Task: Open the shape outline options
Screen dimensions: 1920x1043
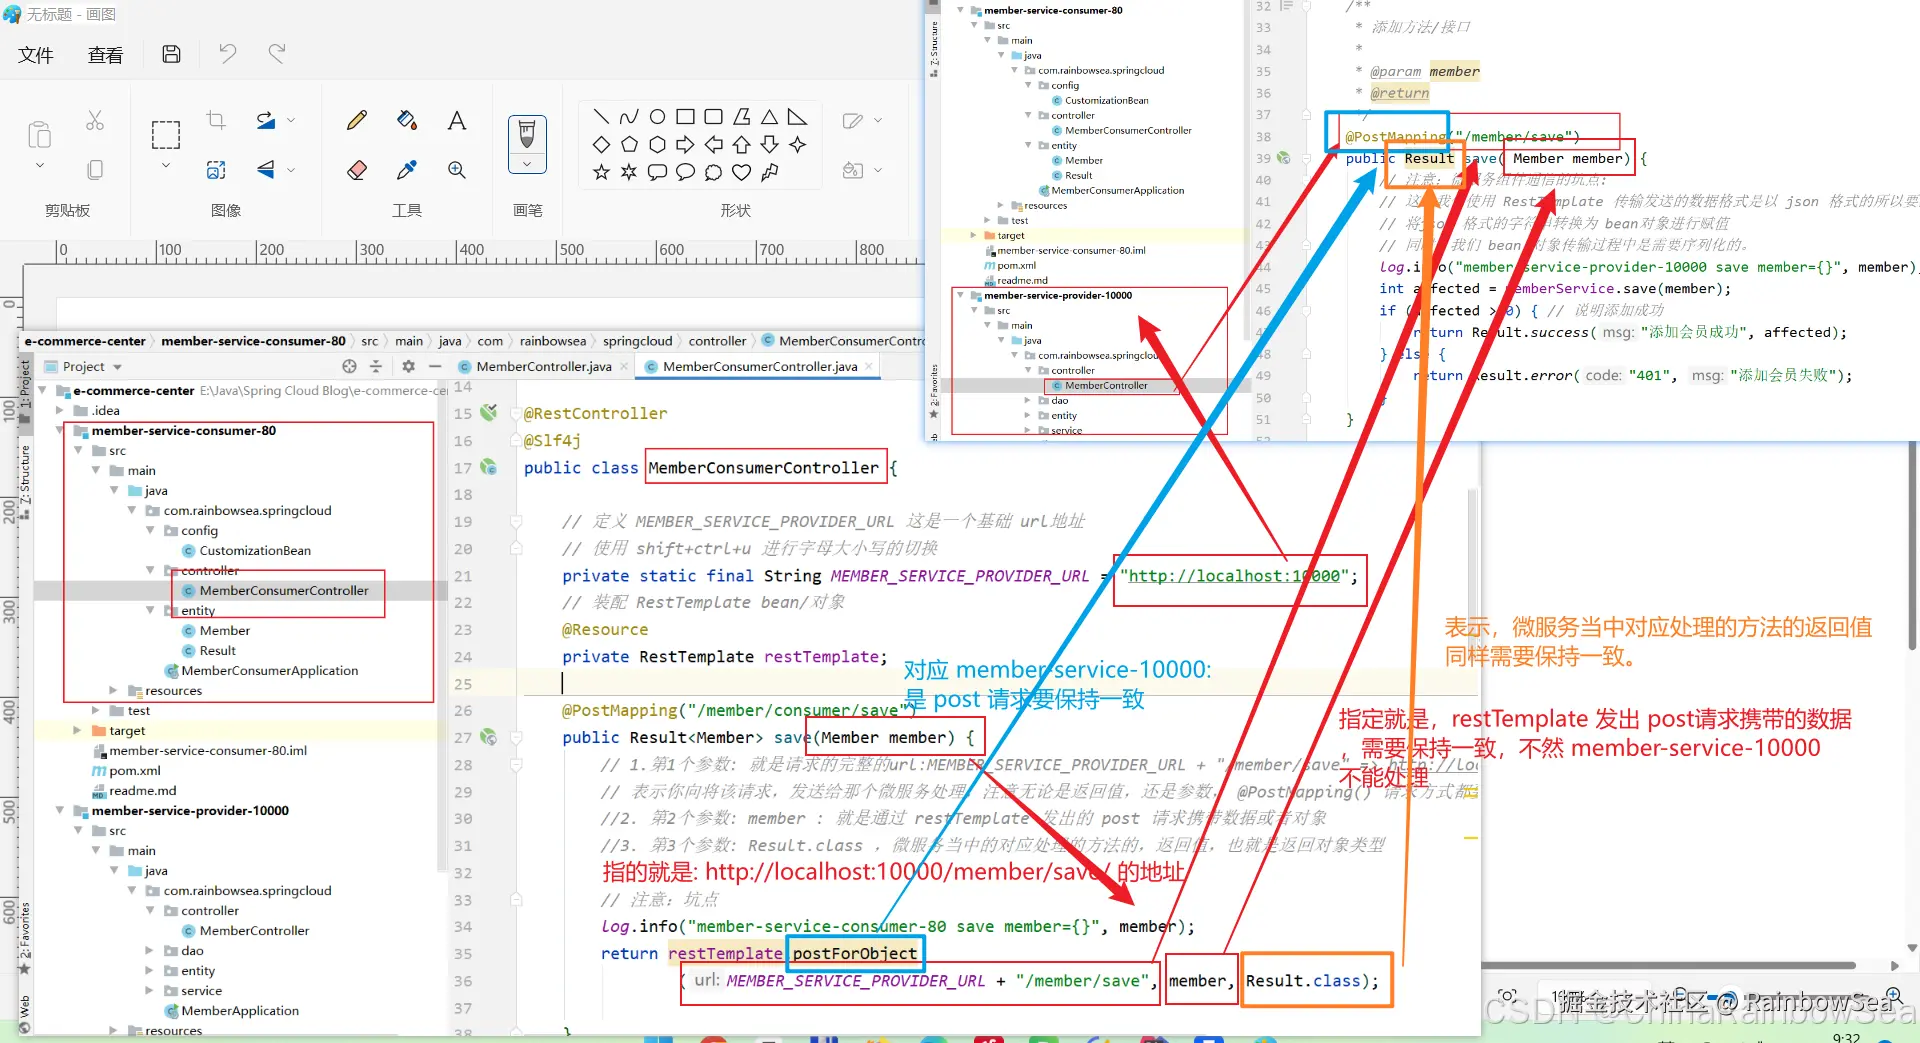Action: (852, 121)
